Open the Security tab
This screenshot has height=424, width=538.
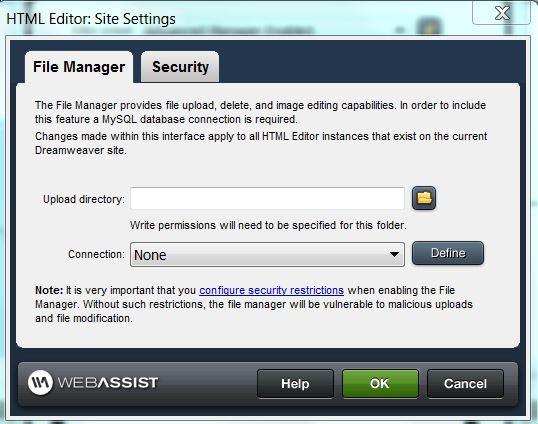[x=180, y=67]
